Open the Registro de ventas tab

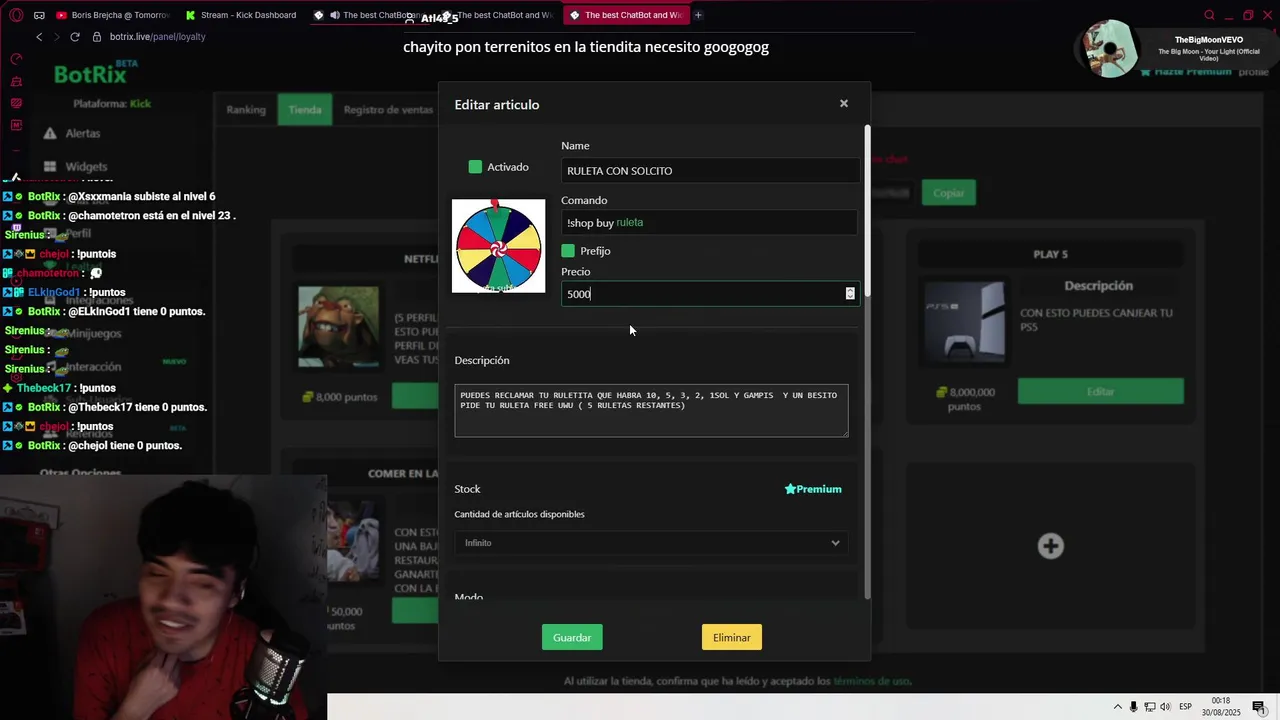(388, 110)
